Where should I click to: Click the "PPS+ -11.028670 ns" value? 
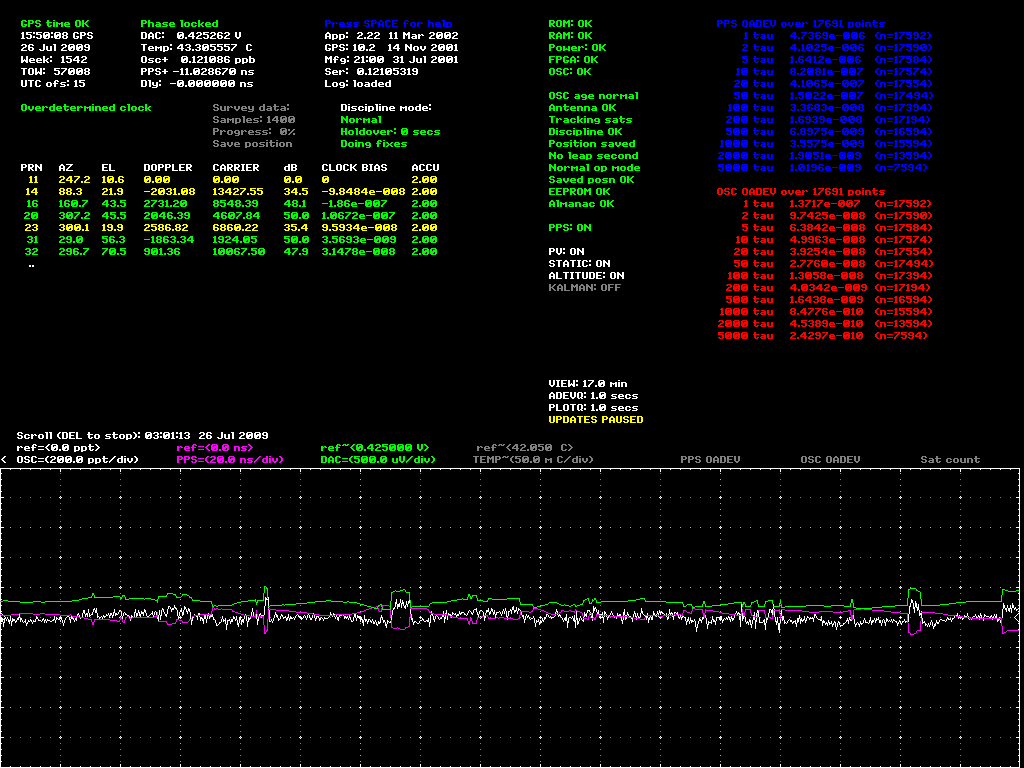coord(197,72)
